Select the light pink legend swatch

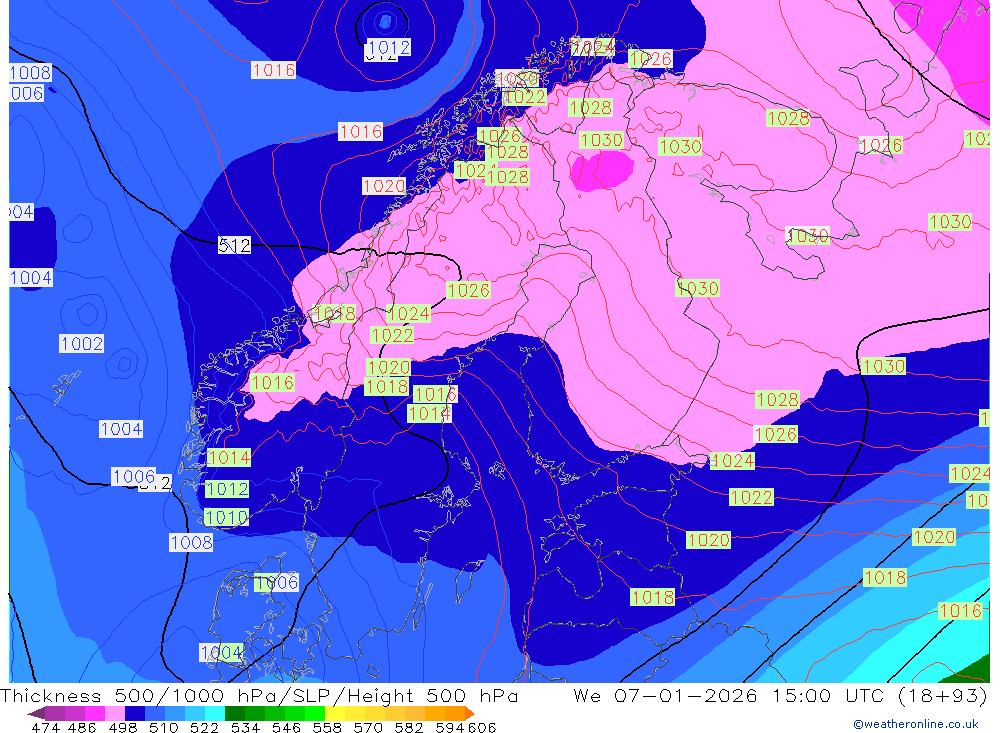115,713
